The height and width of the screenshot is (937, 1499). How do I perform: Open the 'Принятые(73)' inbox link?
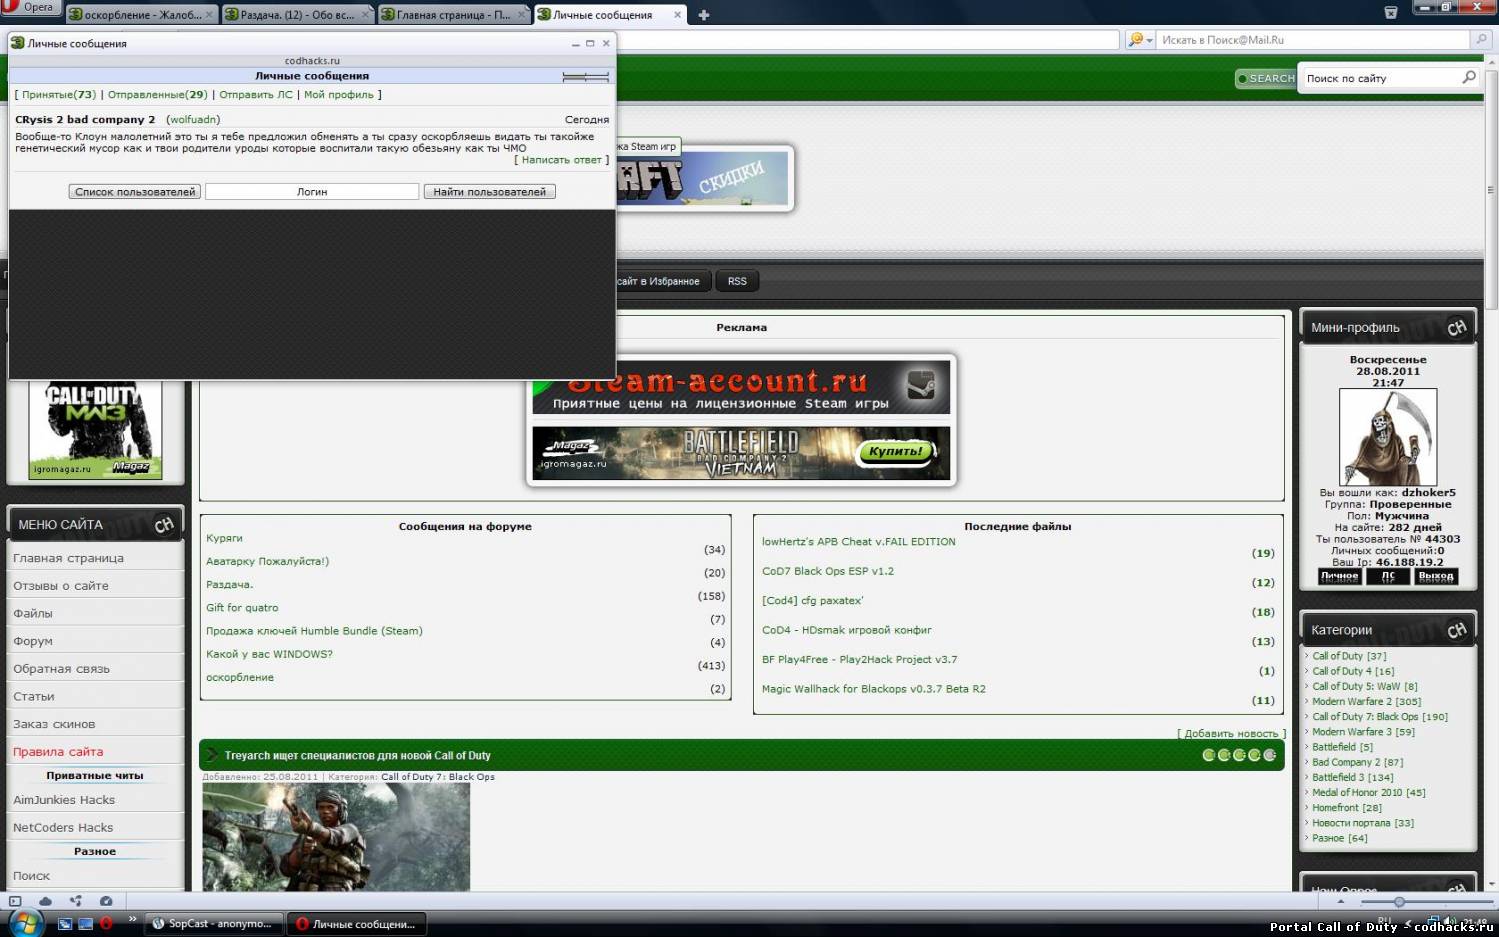(59, 95)
